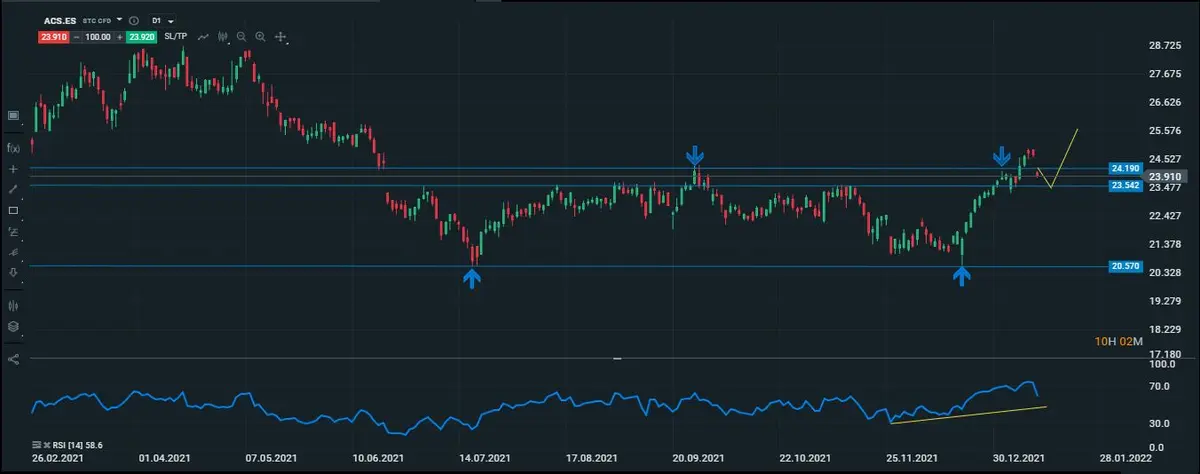
Task: Select the rectangle drawing tool
Action: [13, 211]
